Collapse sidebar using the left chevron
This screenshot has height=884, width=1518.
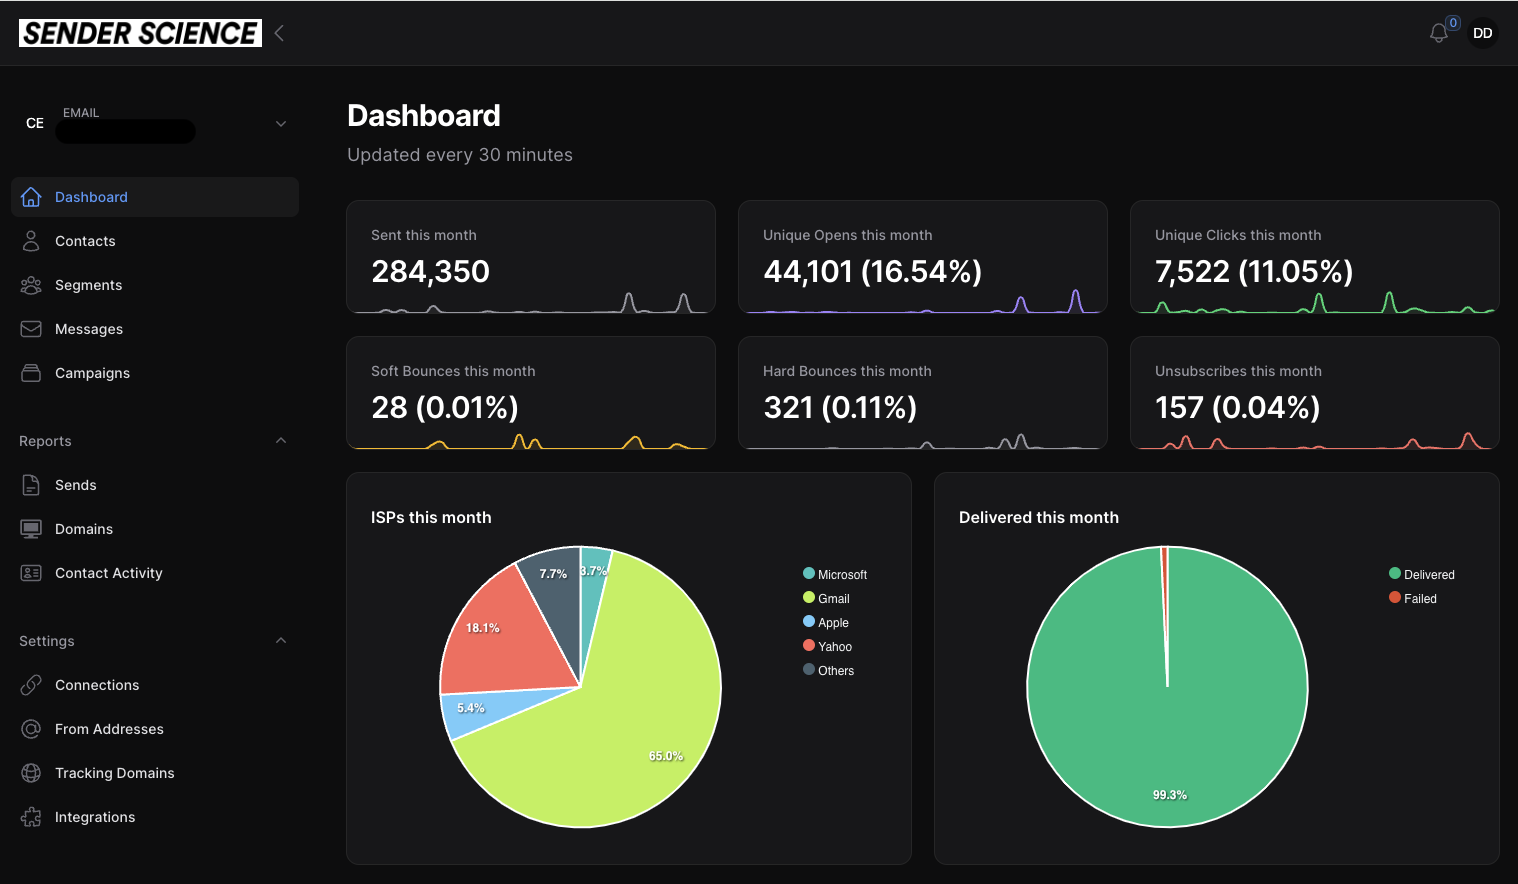pyautogui.click(x=280, y=33)
